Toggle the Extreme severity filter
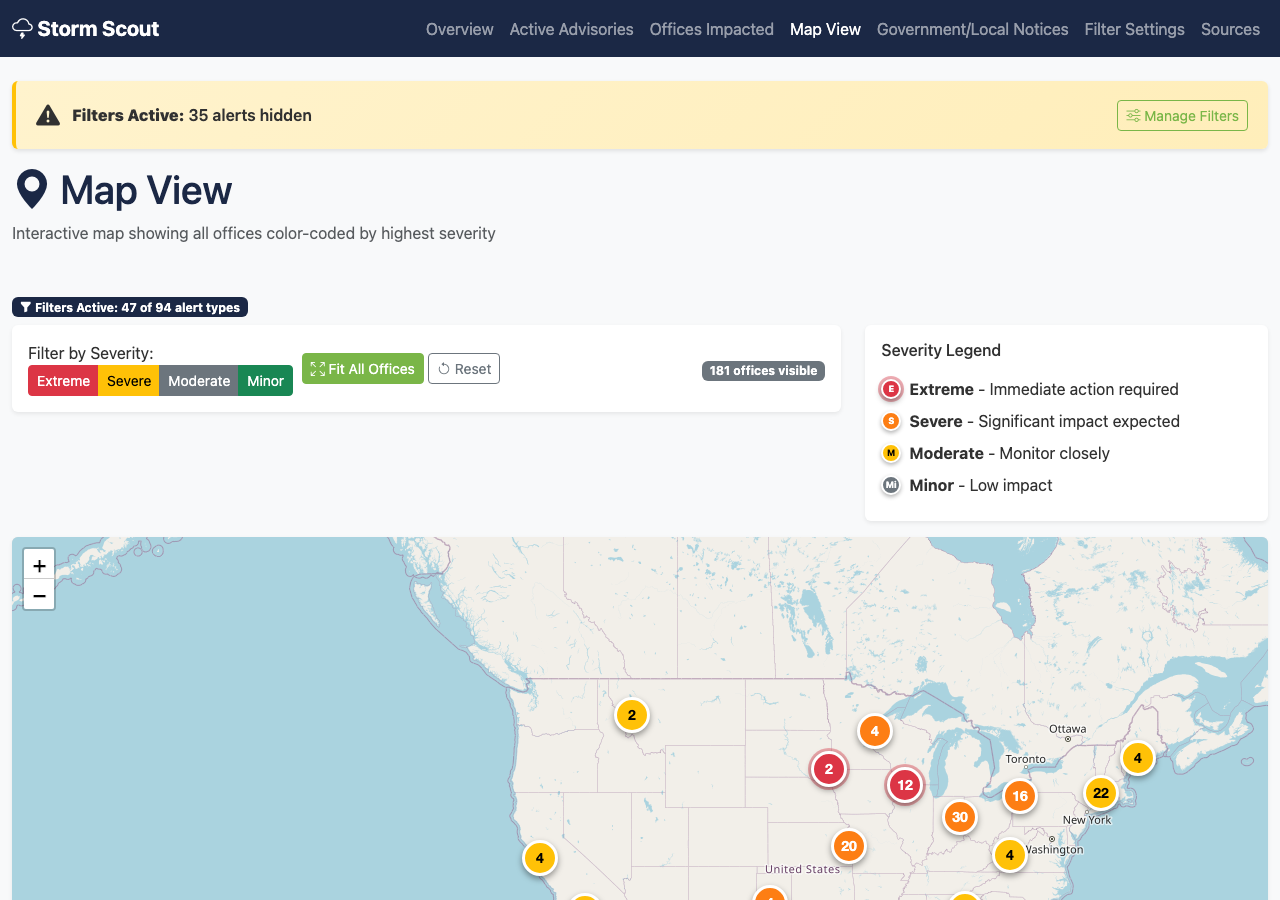Screen dimensions: 1280x900 [x=62, y=381]
